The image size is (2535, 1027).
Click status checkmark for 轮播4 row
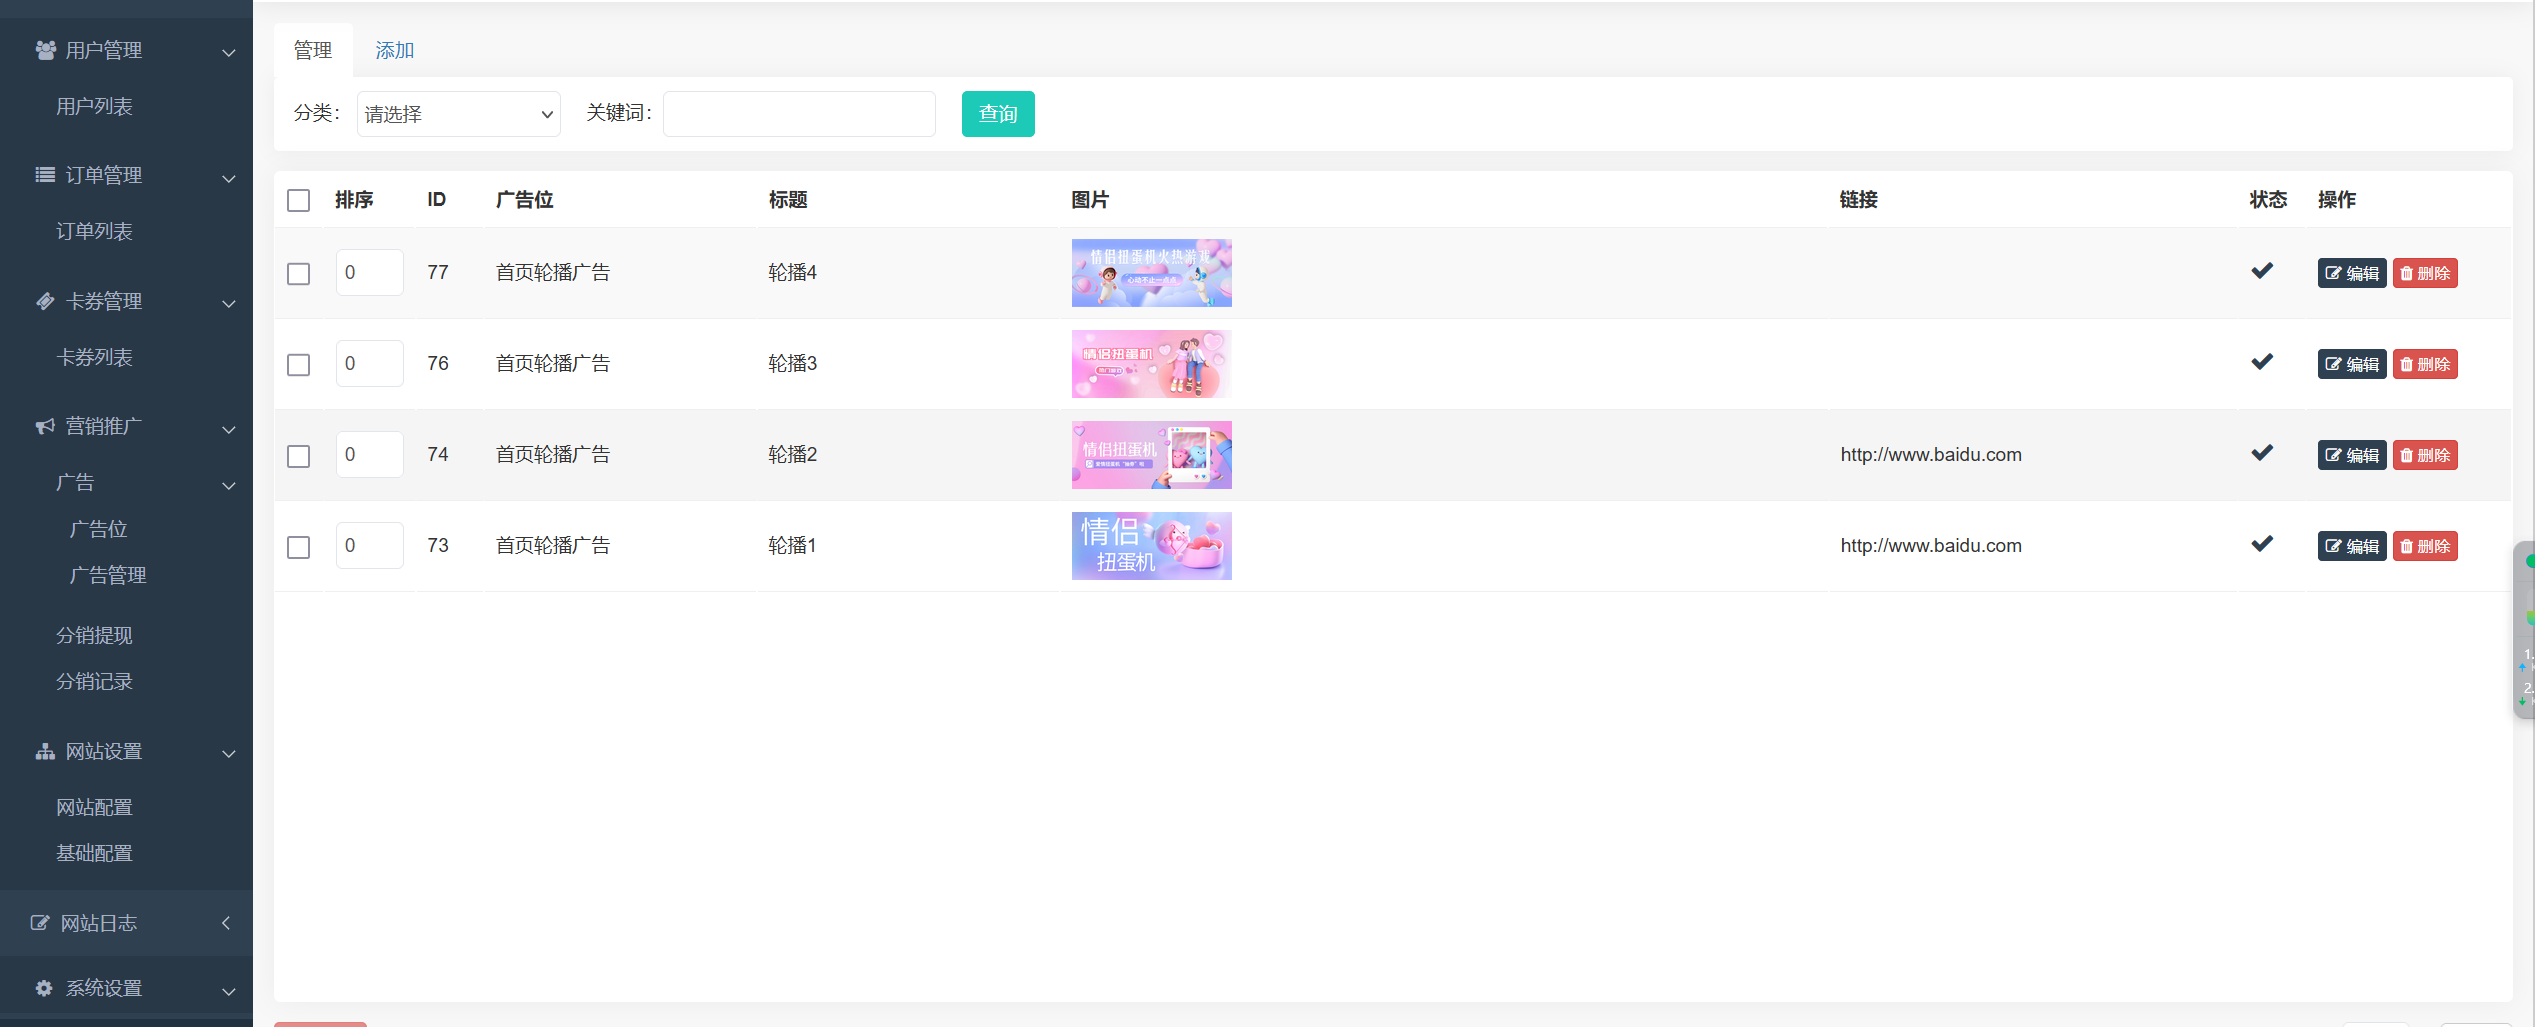pyautogui.click(x=2262, y=271)
